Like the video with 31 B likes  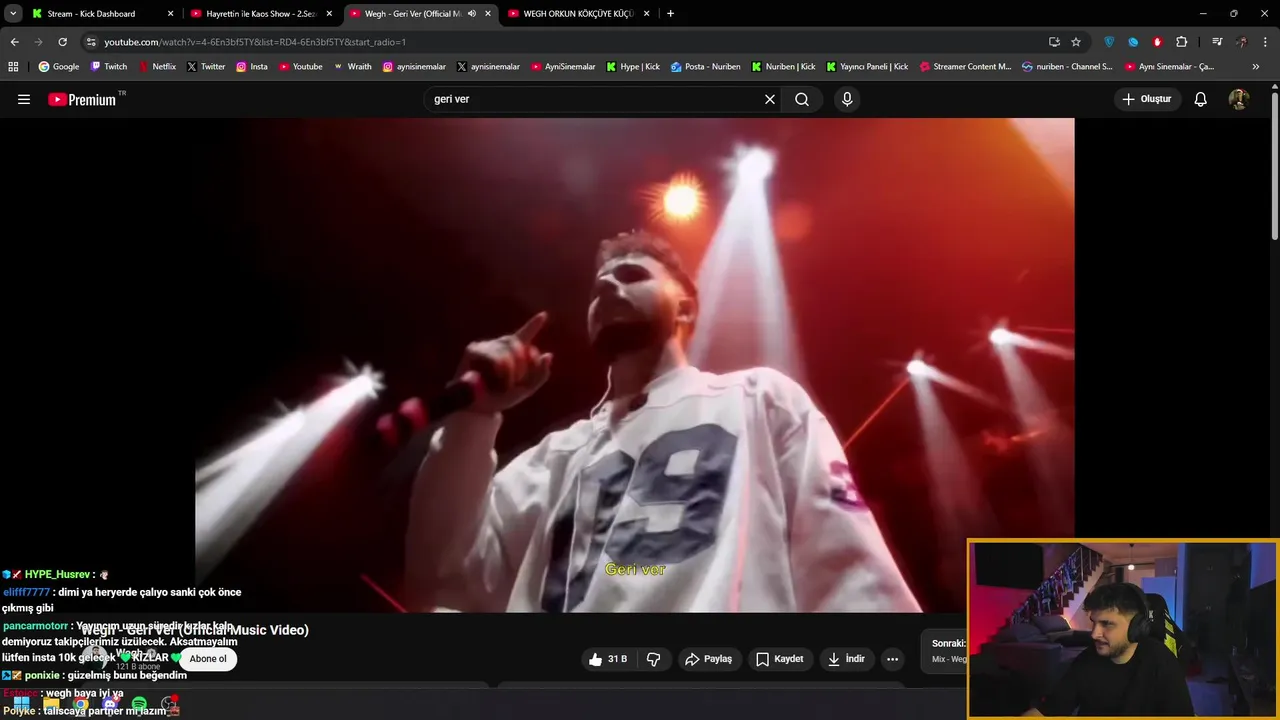tap(608, 659)
